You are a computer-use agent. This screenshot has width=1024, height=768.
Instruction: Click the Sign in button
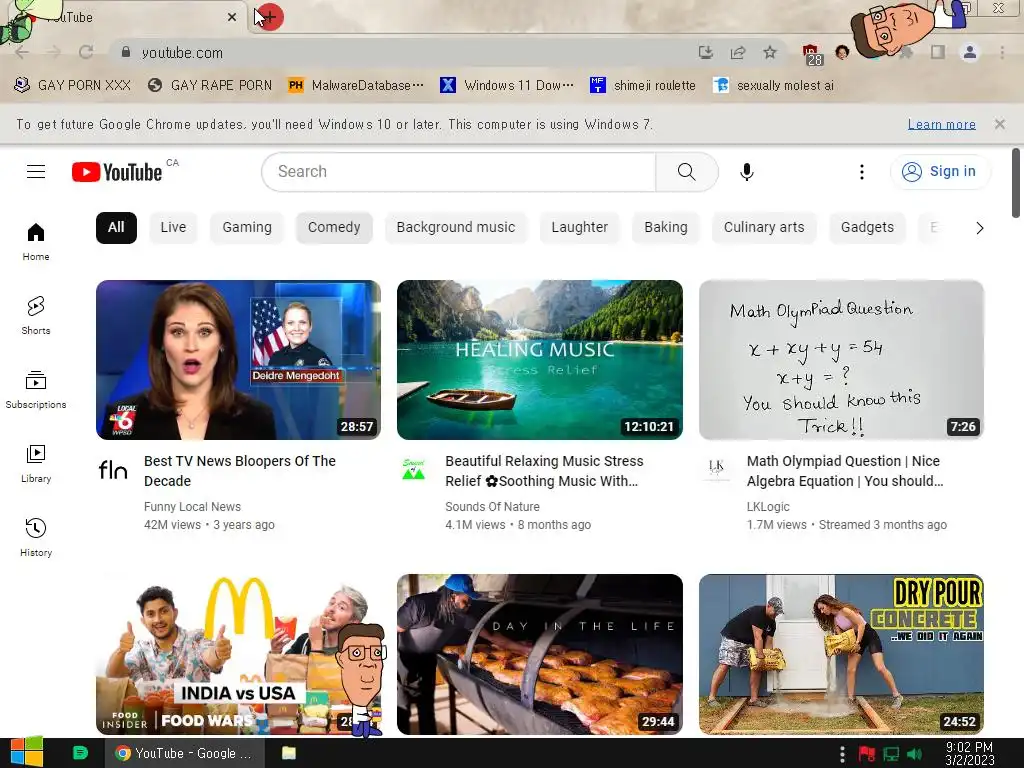click(x=940, y=172)
